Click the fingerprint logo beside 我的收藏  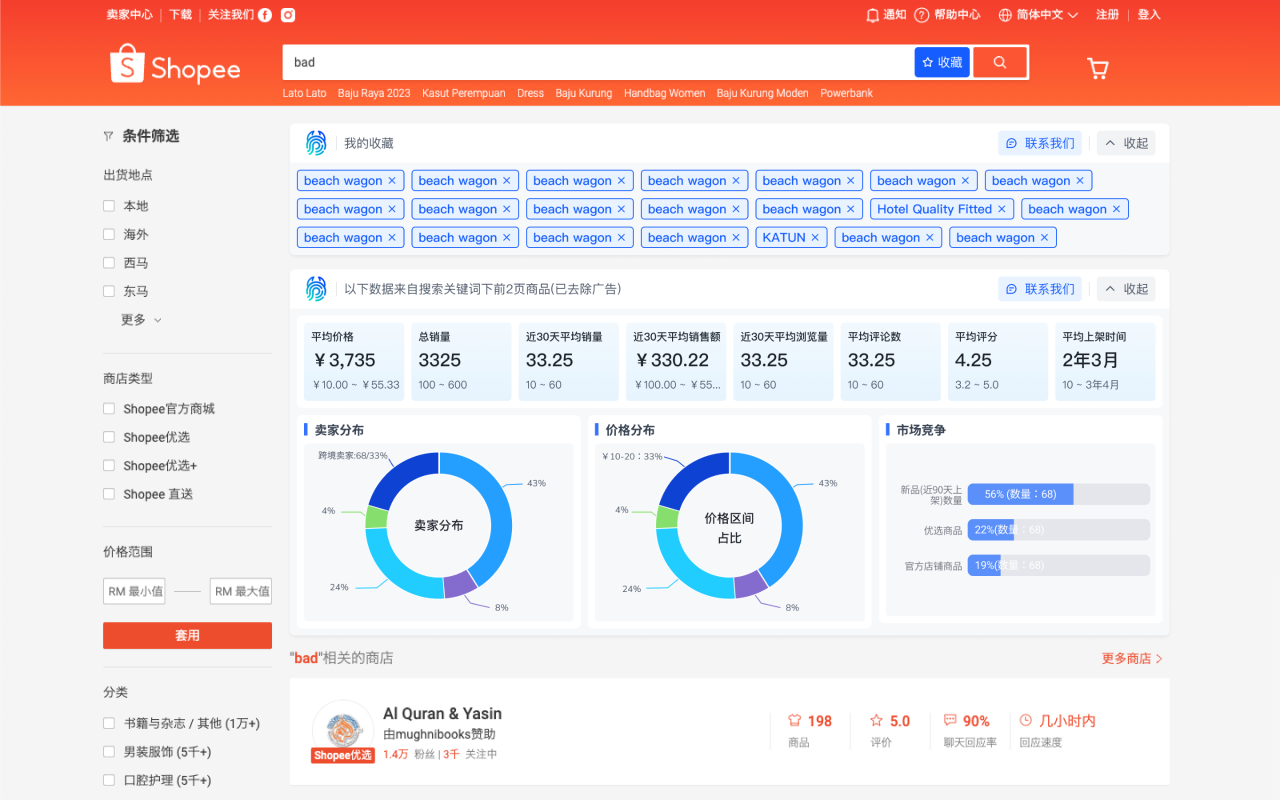point(316,143)
